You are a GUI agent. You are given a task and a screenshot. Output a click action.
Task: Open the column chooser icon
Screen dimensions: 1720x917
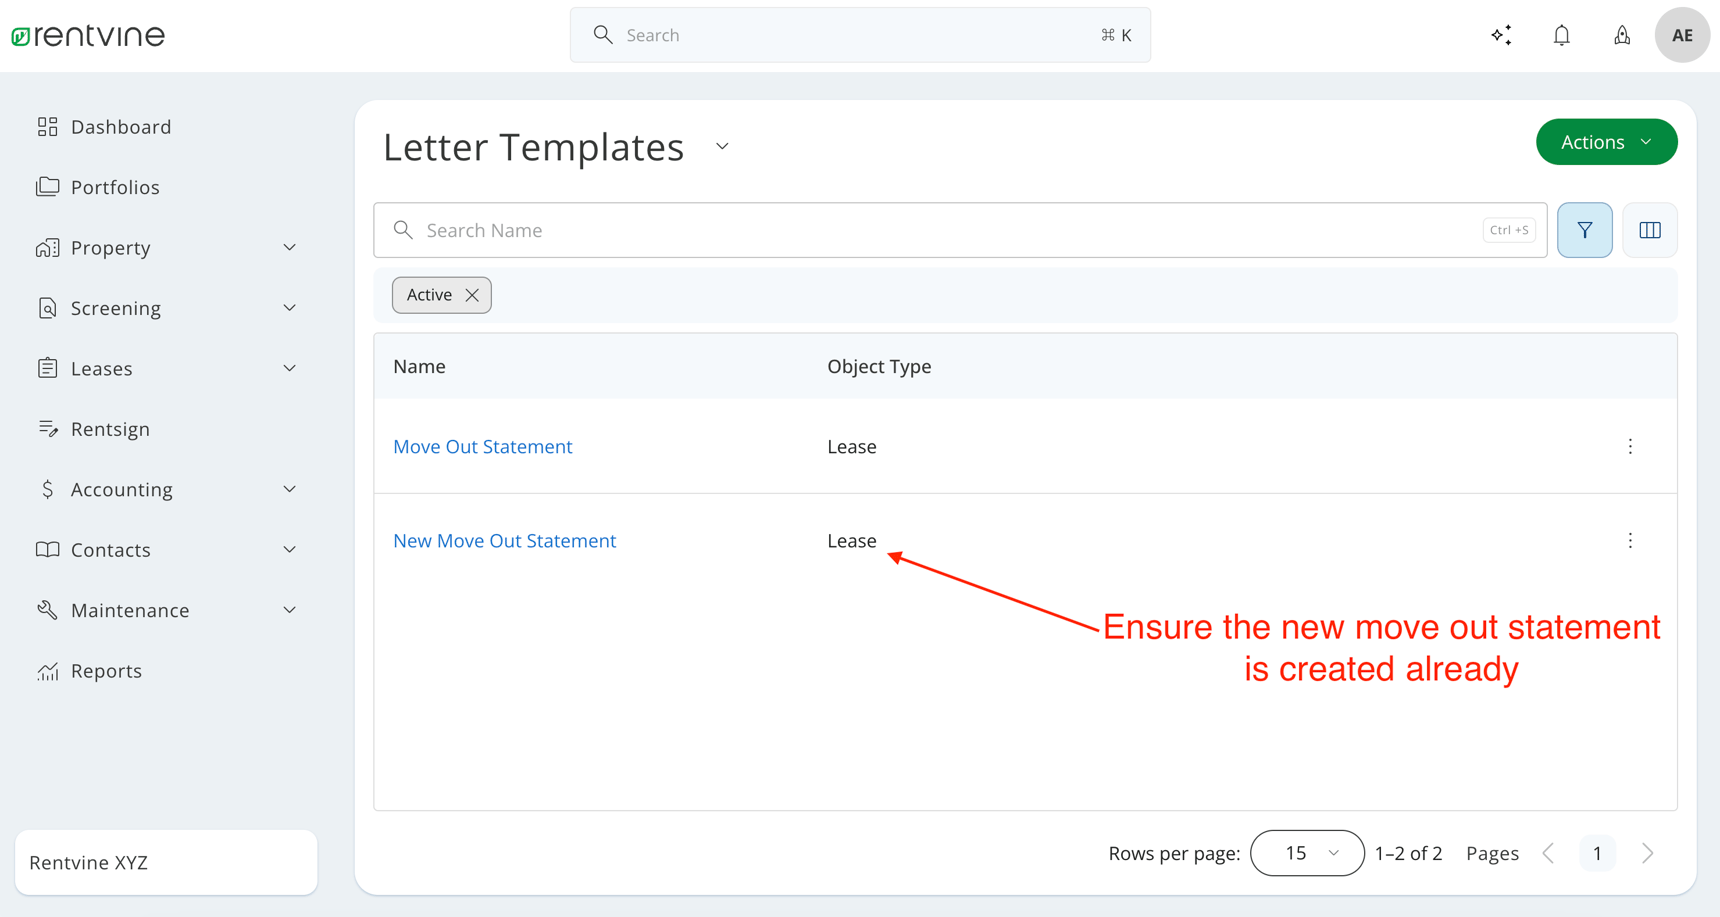click(x=1649, y=230)
